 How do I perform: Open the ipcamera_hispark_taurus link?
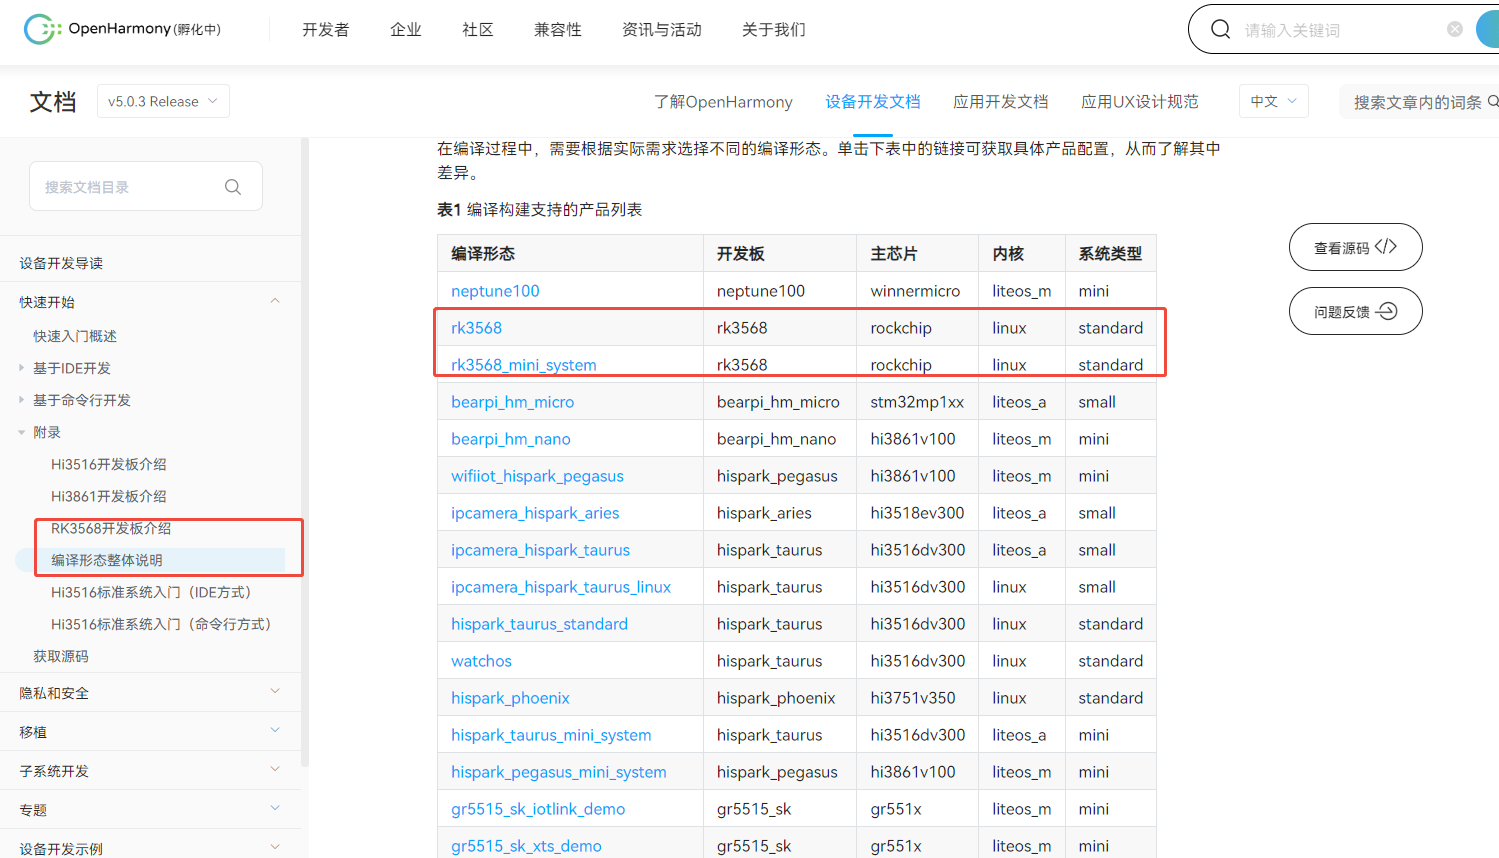(x=540, y=550)
